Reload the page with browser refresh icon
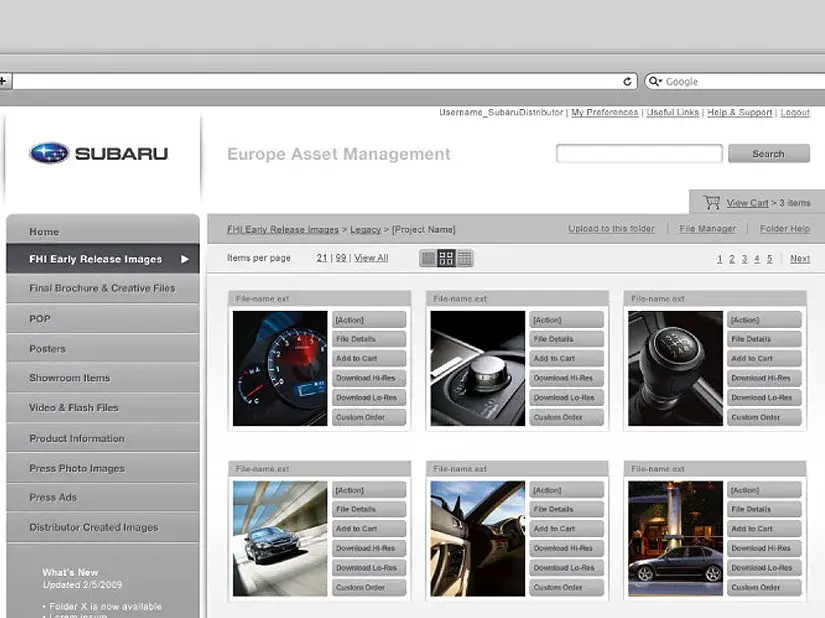 click(628, 82)
